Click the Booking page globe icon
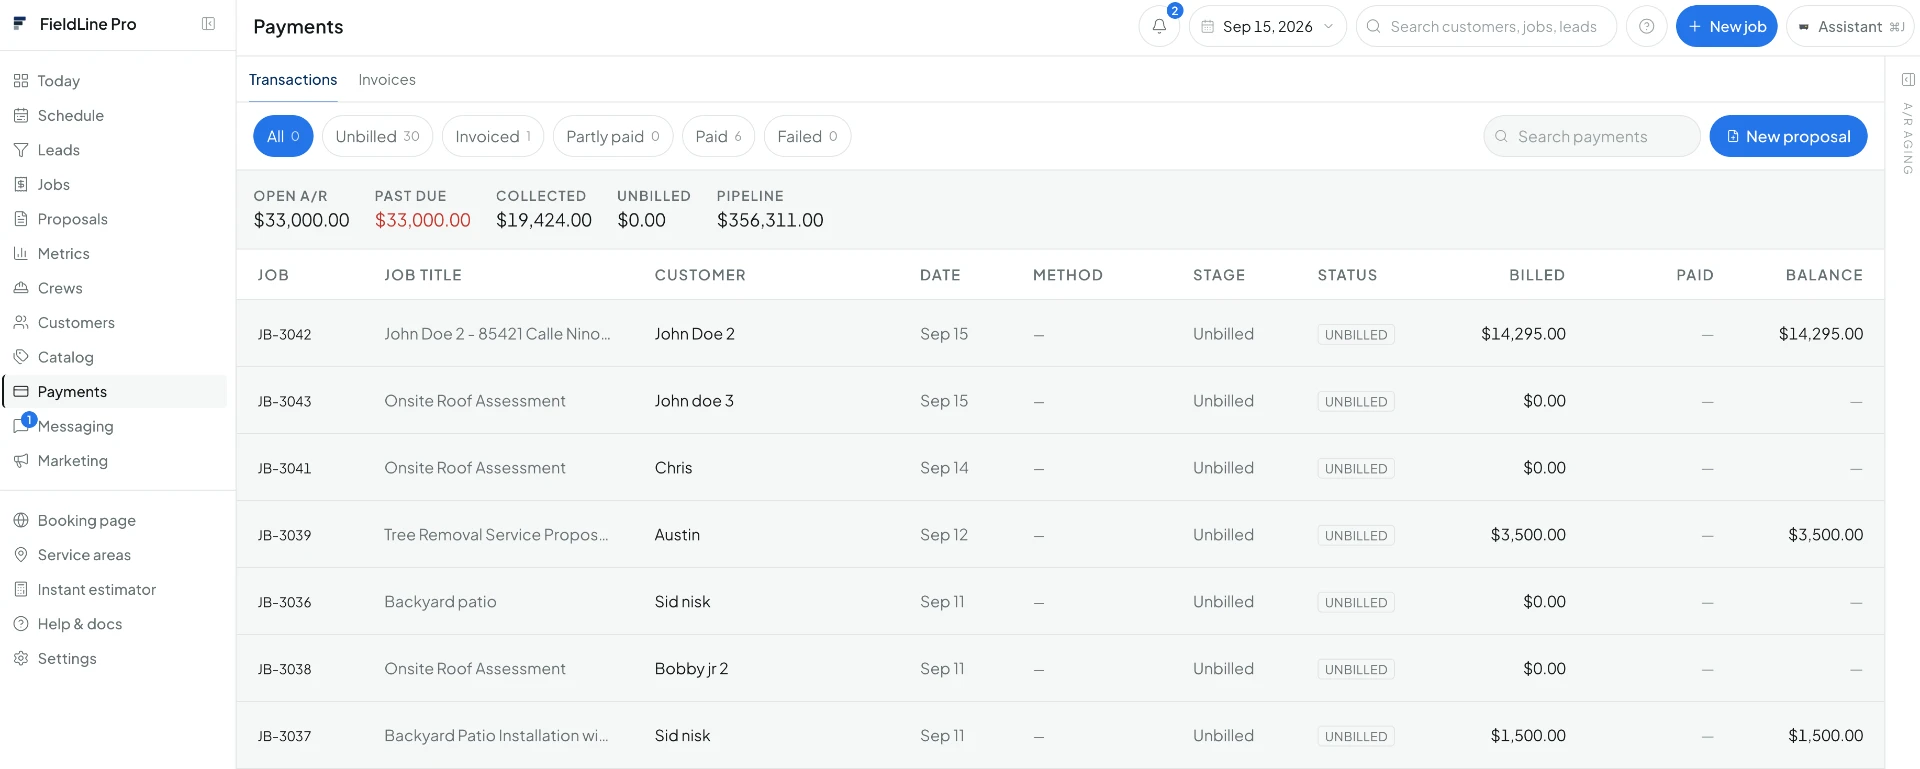The image size is (1920, 769). coord(21,521)
